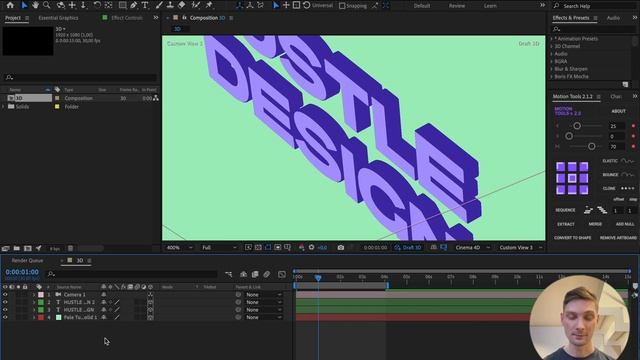
Task: Click the ABOUT button in Motion Tools
Action: pos(618,111)
